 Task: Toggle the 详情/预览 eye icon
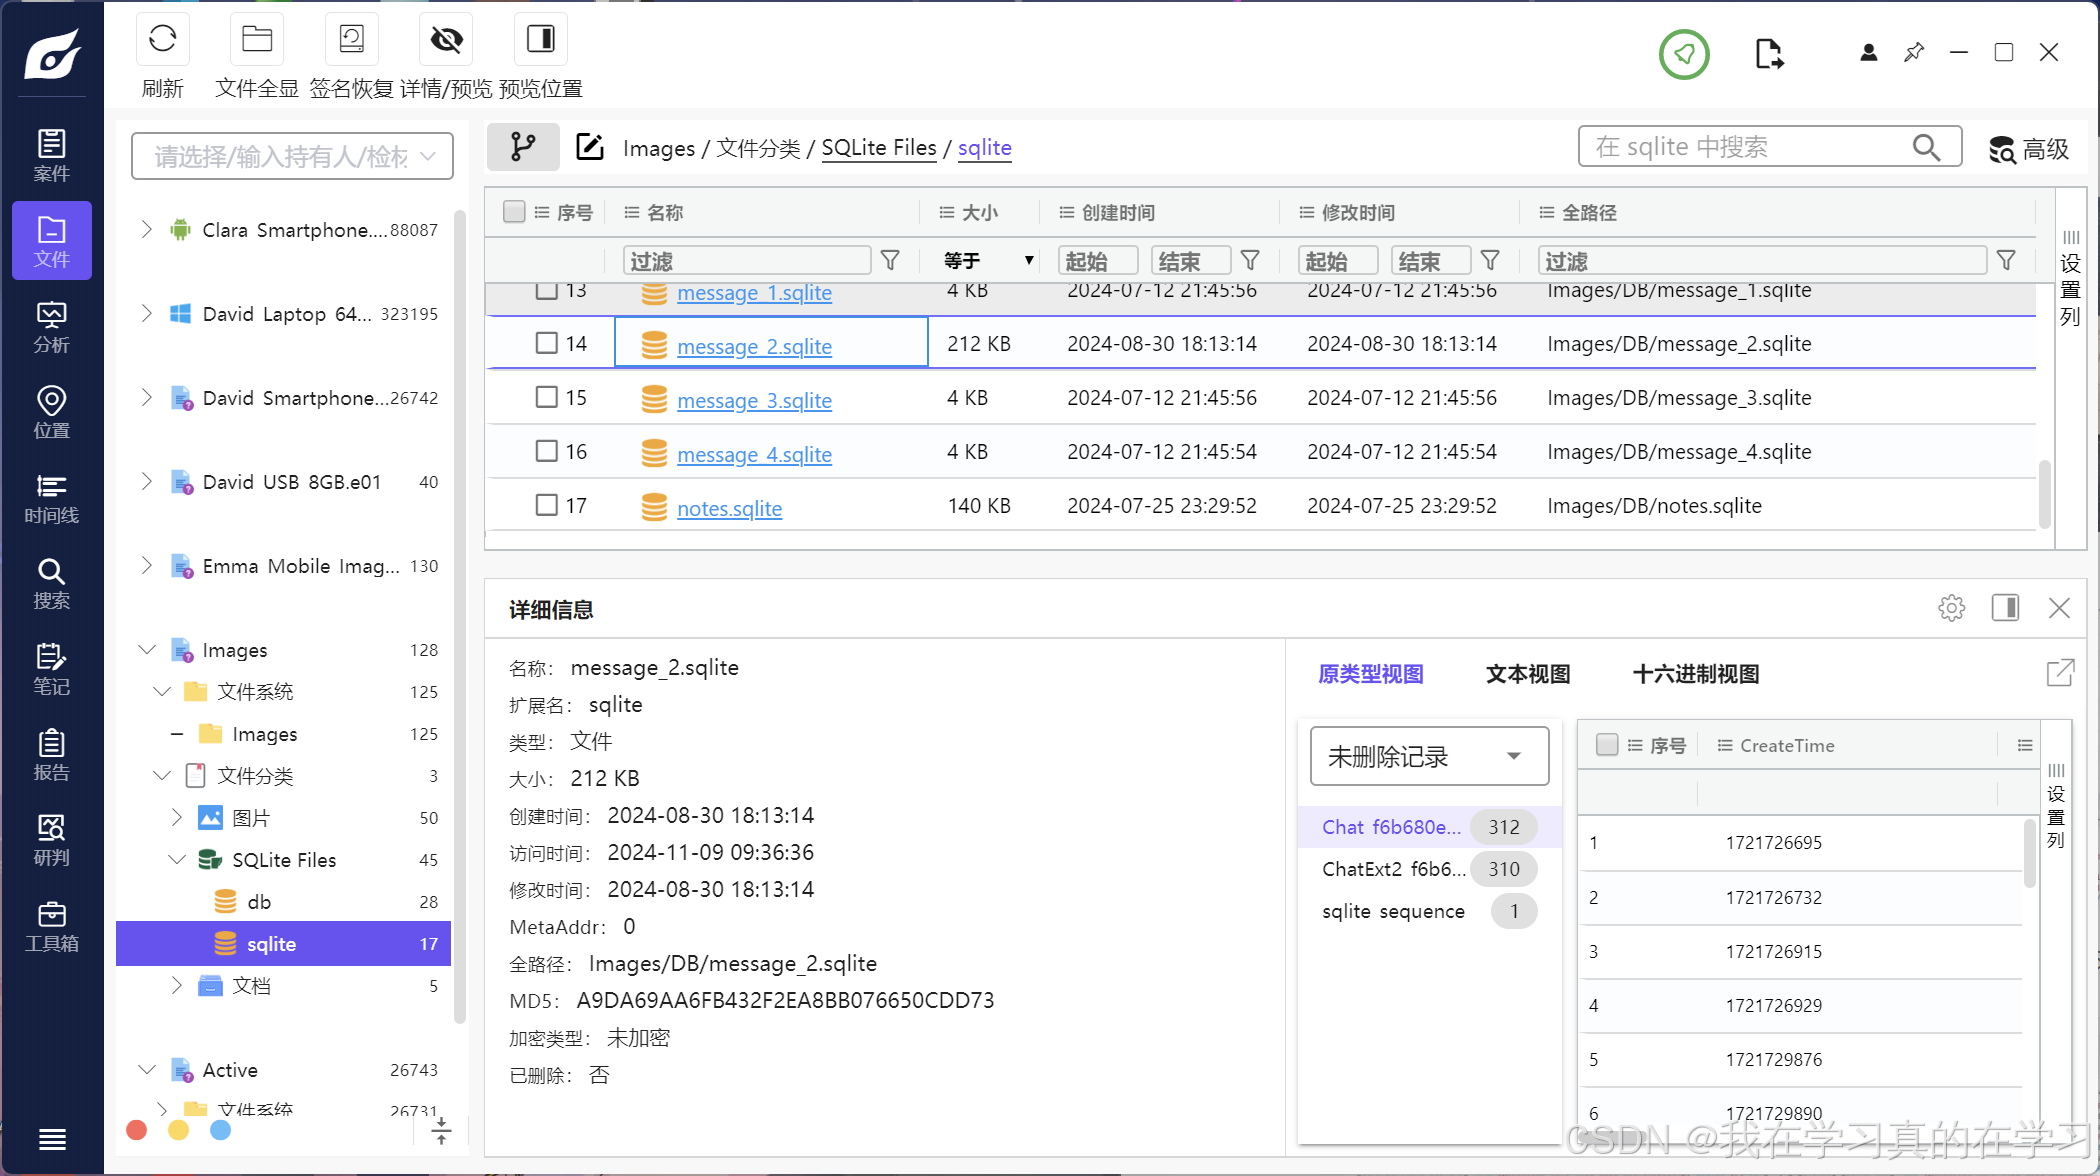click(x=446, y=40)
